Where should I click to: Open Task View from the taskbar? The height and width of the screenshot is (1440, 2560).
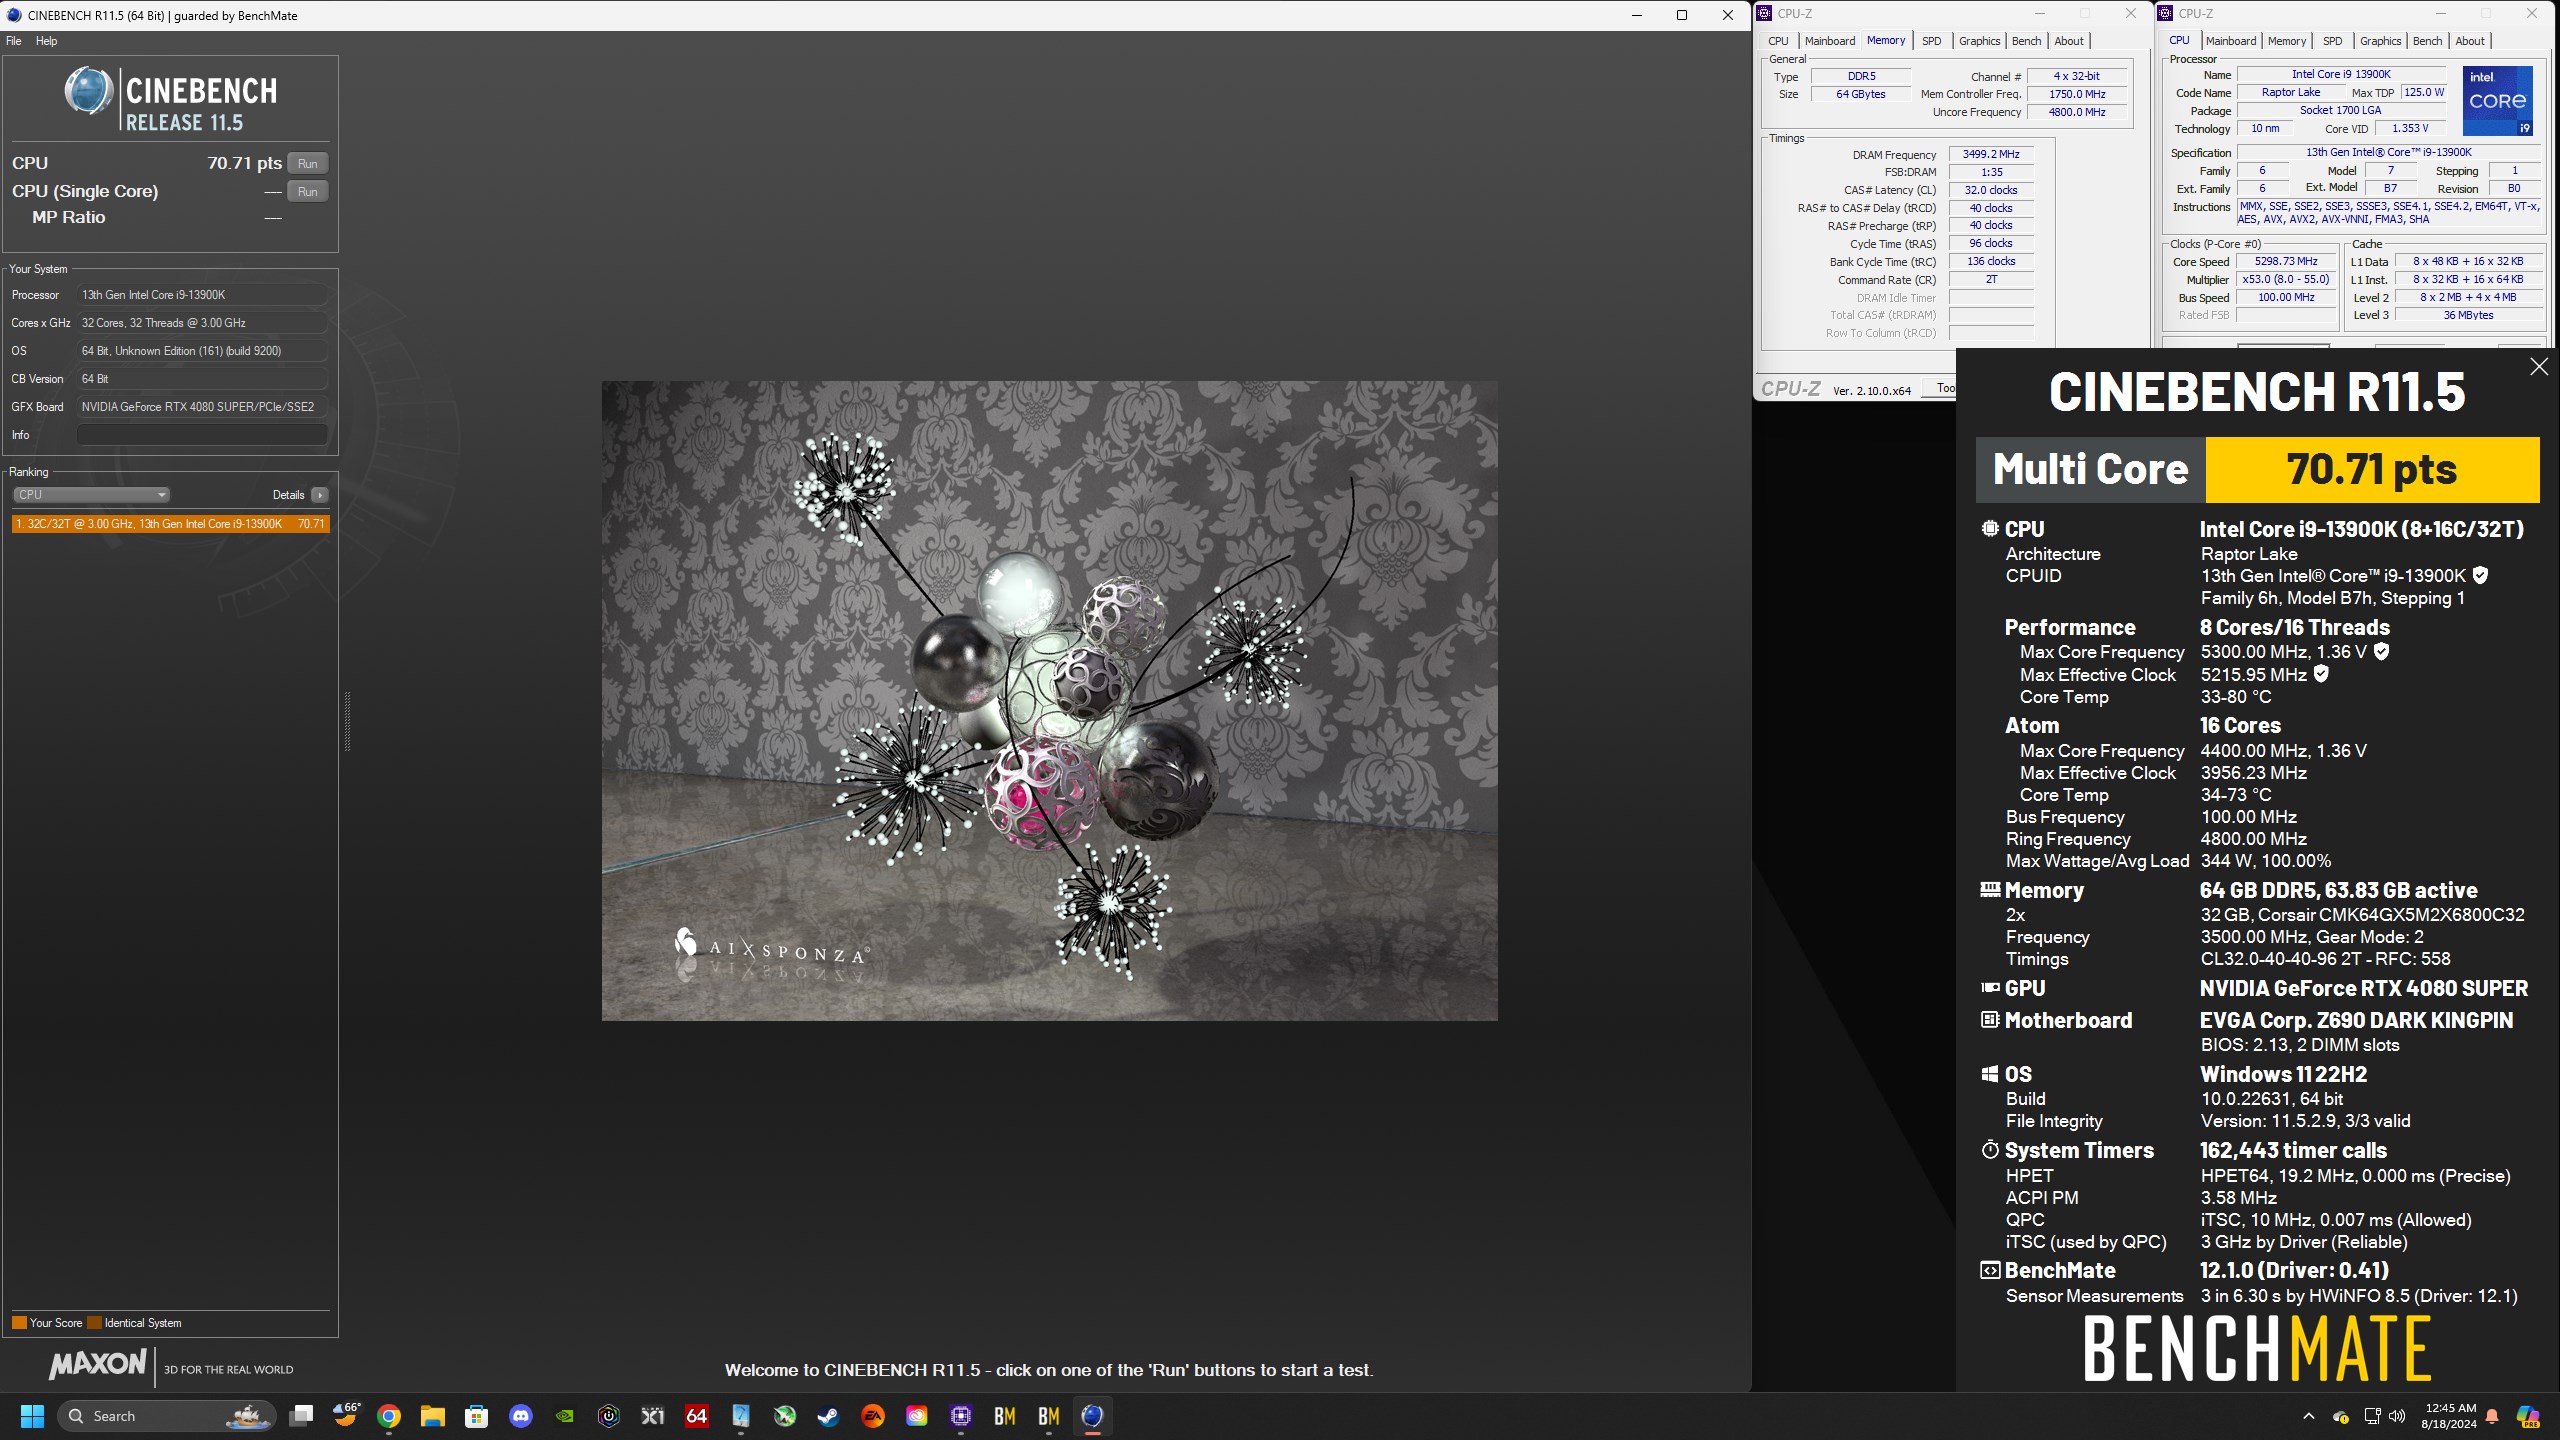[301, 1416]
